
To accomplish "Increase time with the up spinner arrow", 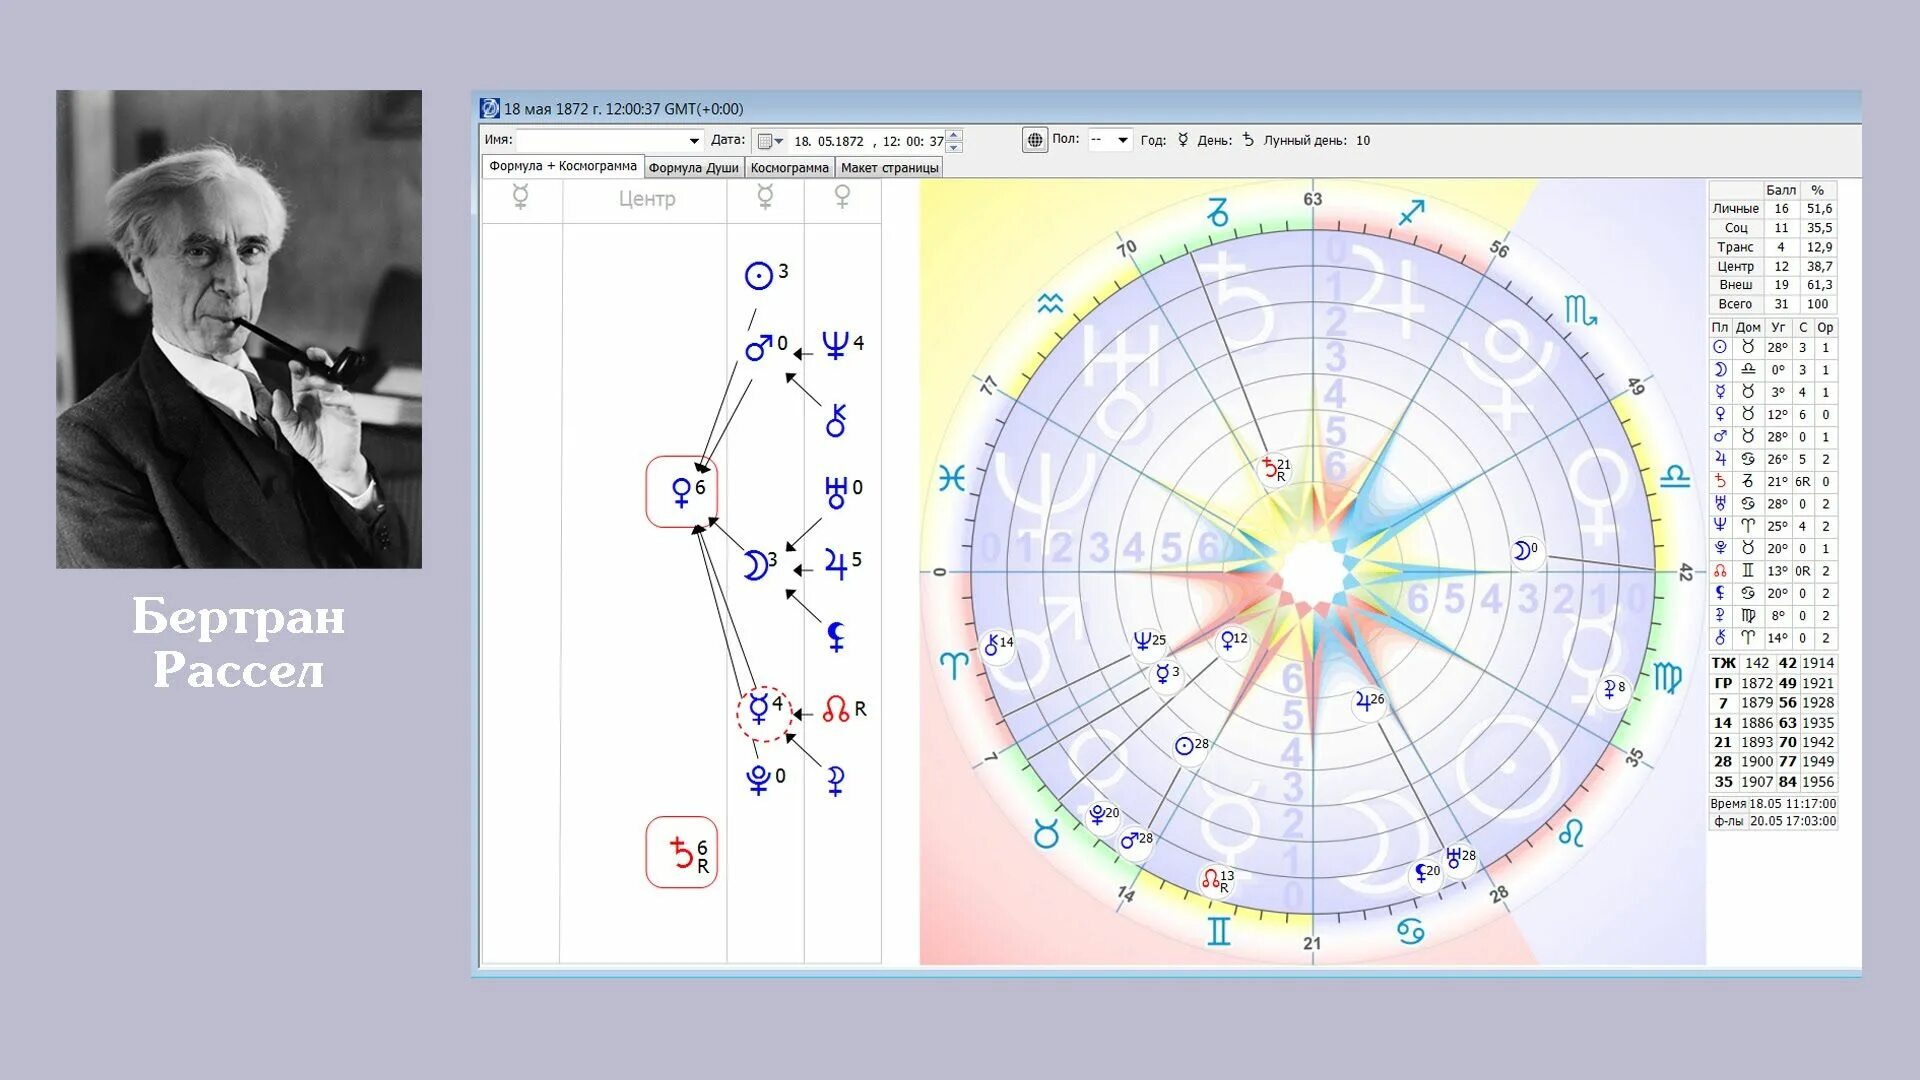I will (x=955, y=135).
